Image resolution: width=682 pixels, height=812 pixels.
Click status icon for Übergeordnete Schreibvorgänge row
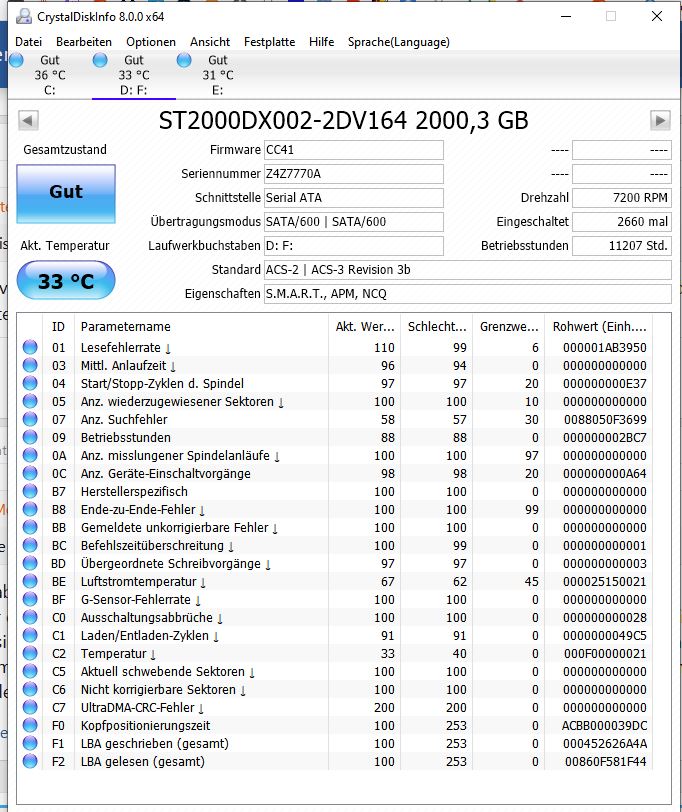[x=30, y=563]
